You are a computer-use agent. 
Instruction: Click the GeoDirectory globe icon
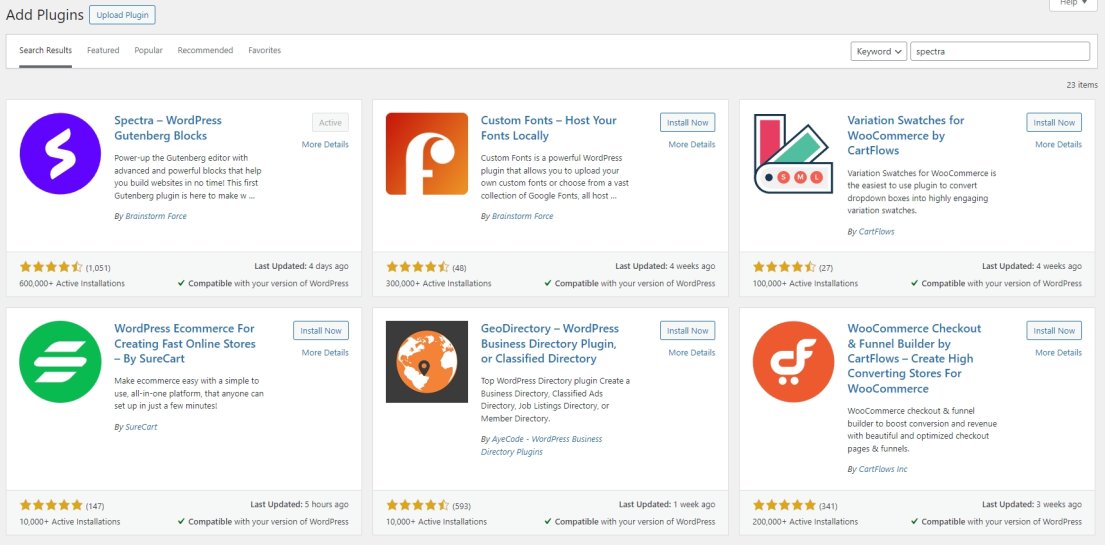[x=427, y=361]
